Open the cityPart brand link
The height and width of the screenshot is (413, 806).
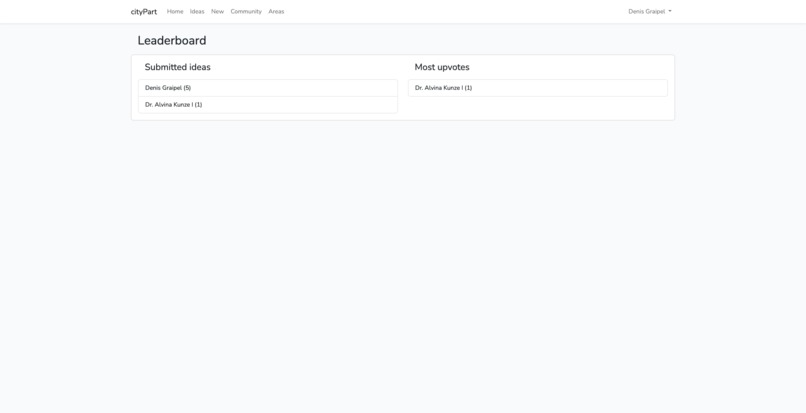tap(143, 11)
